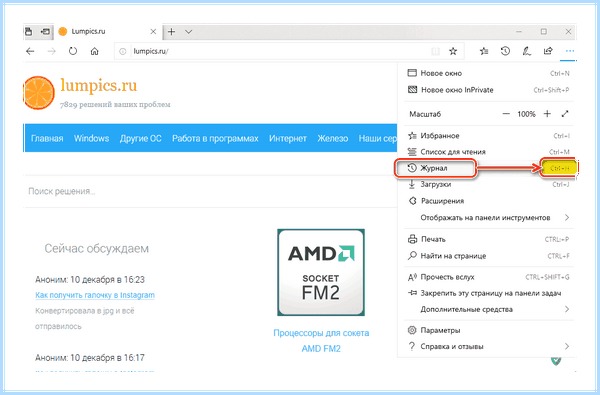The height and width of the screenshot is (395, 600).
Task: Click the AMD Socket FM2 thumbnail
Action: [321, 273]
